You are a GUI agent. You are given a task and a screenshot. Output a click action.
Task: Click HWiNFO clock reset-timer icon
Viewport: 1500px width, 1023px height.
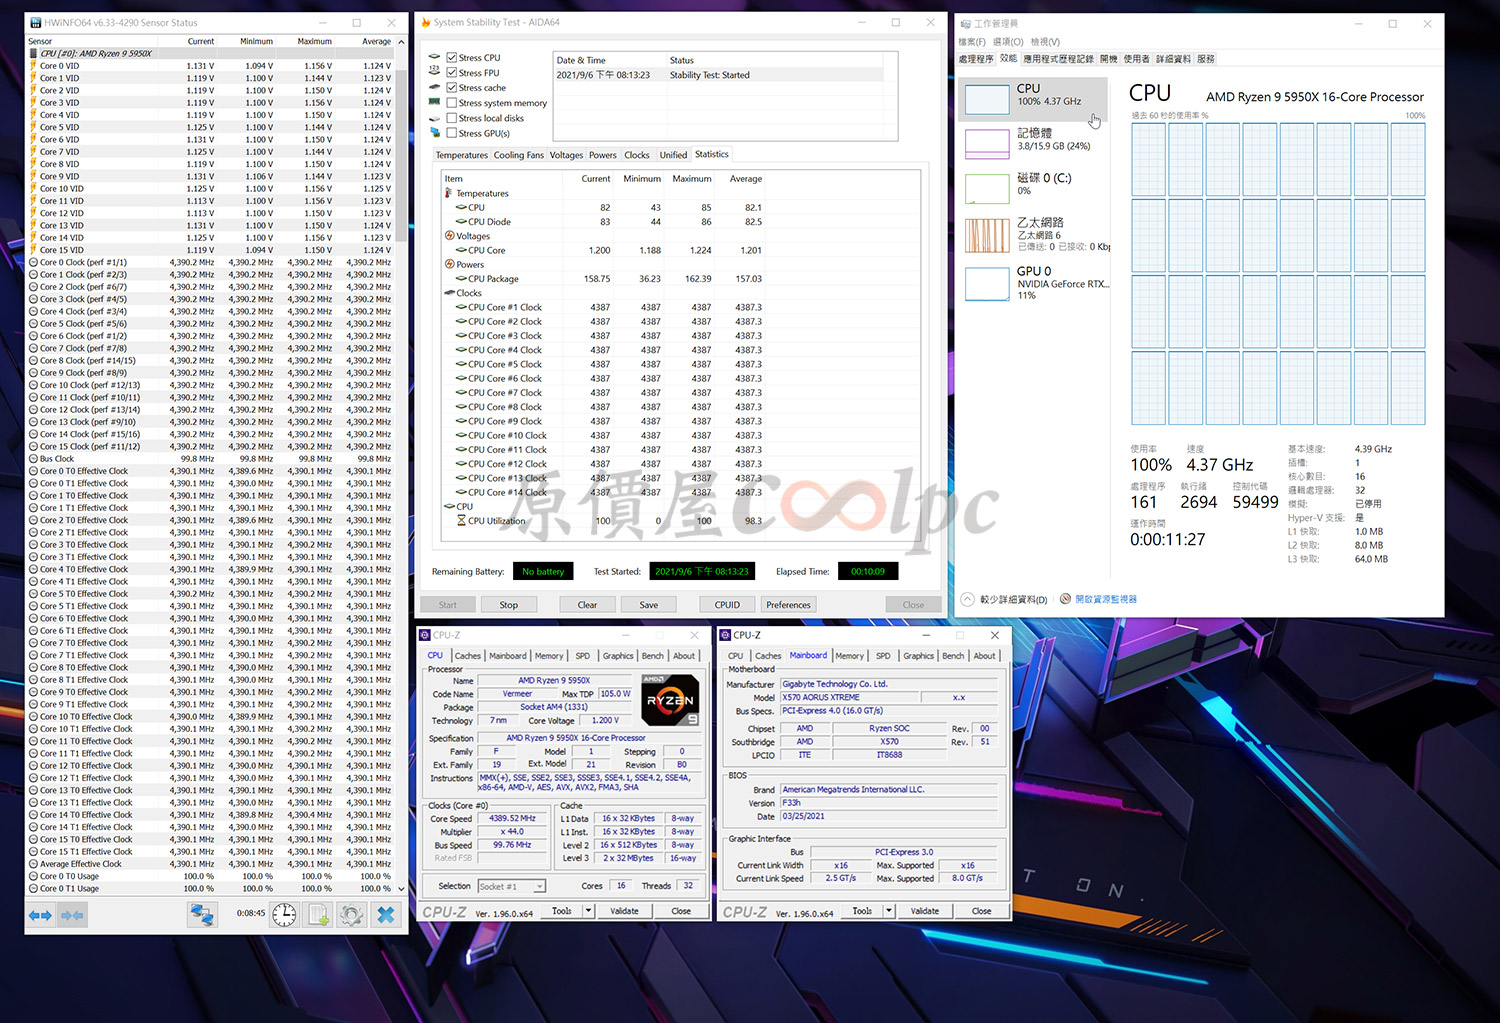[x=284, y=914]
